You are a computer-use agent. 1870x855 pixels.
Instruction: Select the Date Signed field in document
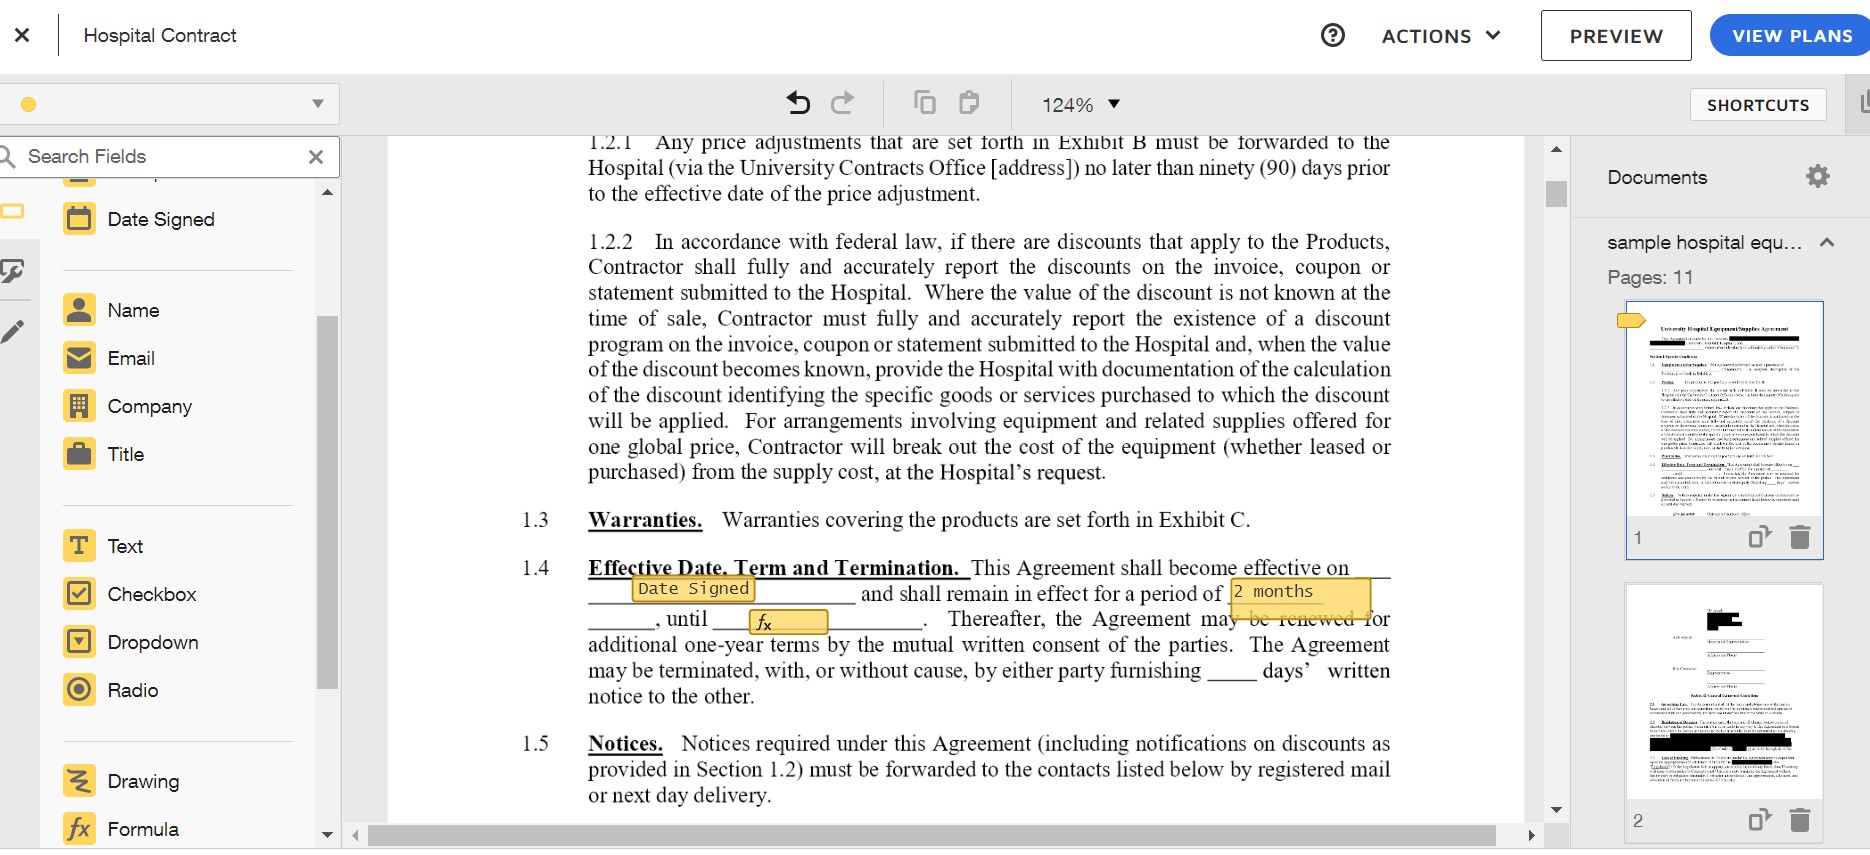[x=693, y=589]
